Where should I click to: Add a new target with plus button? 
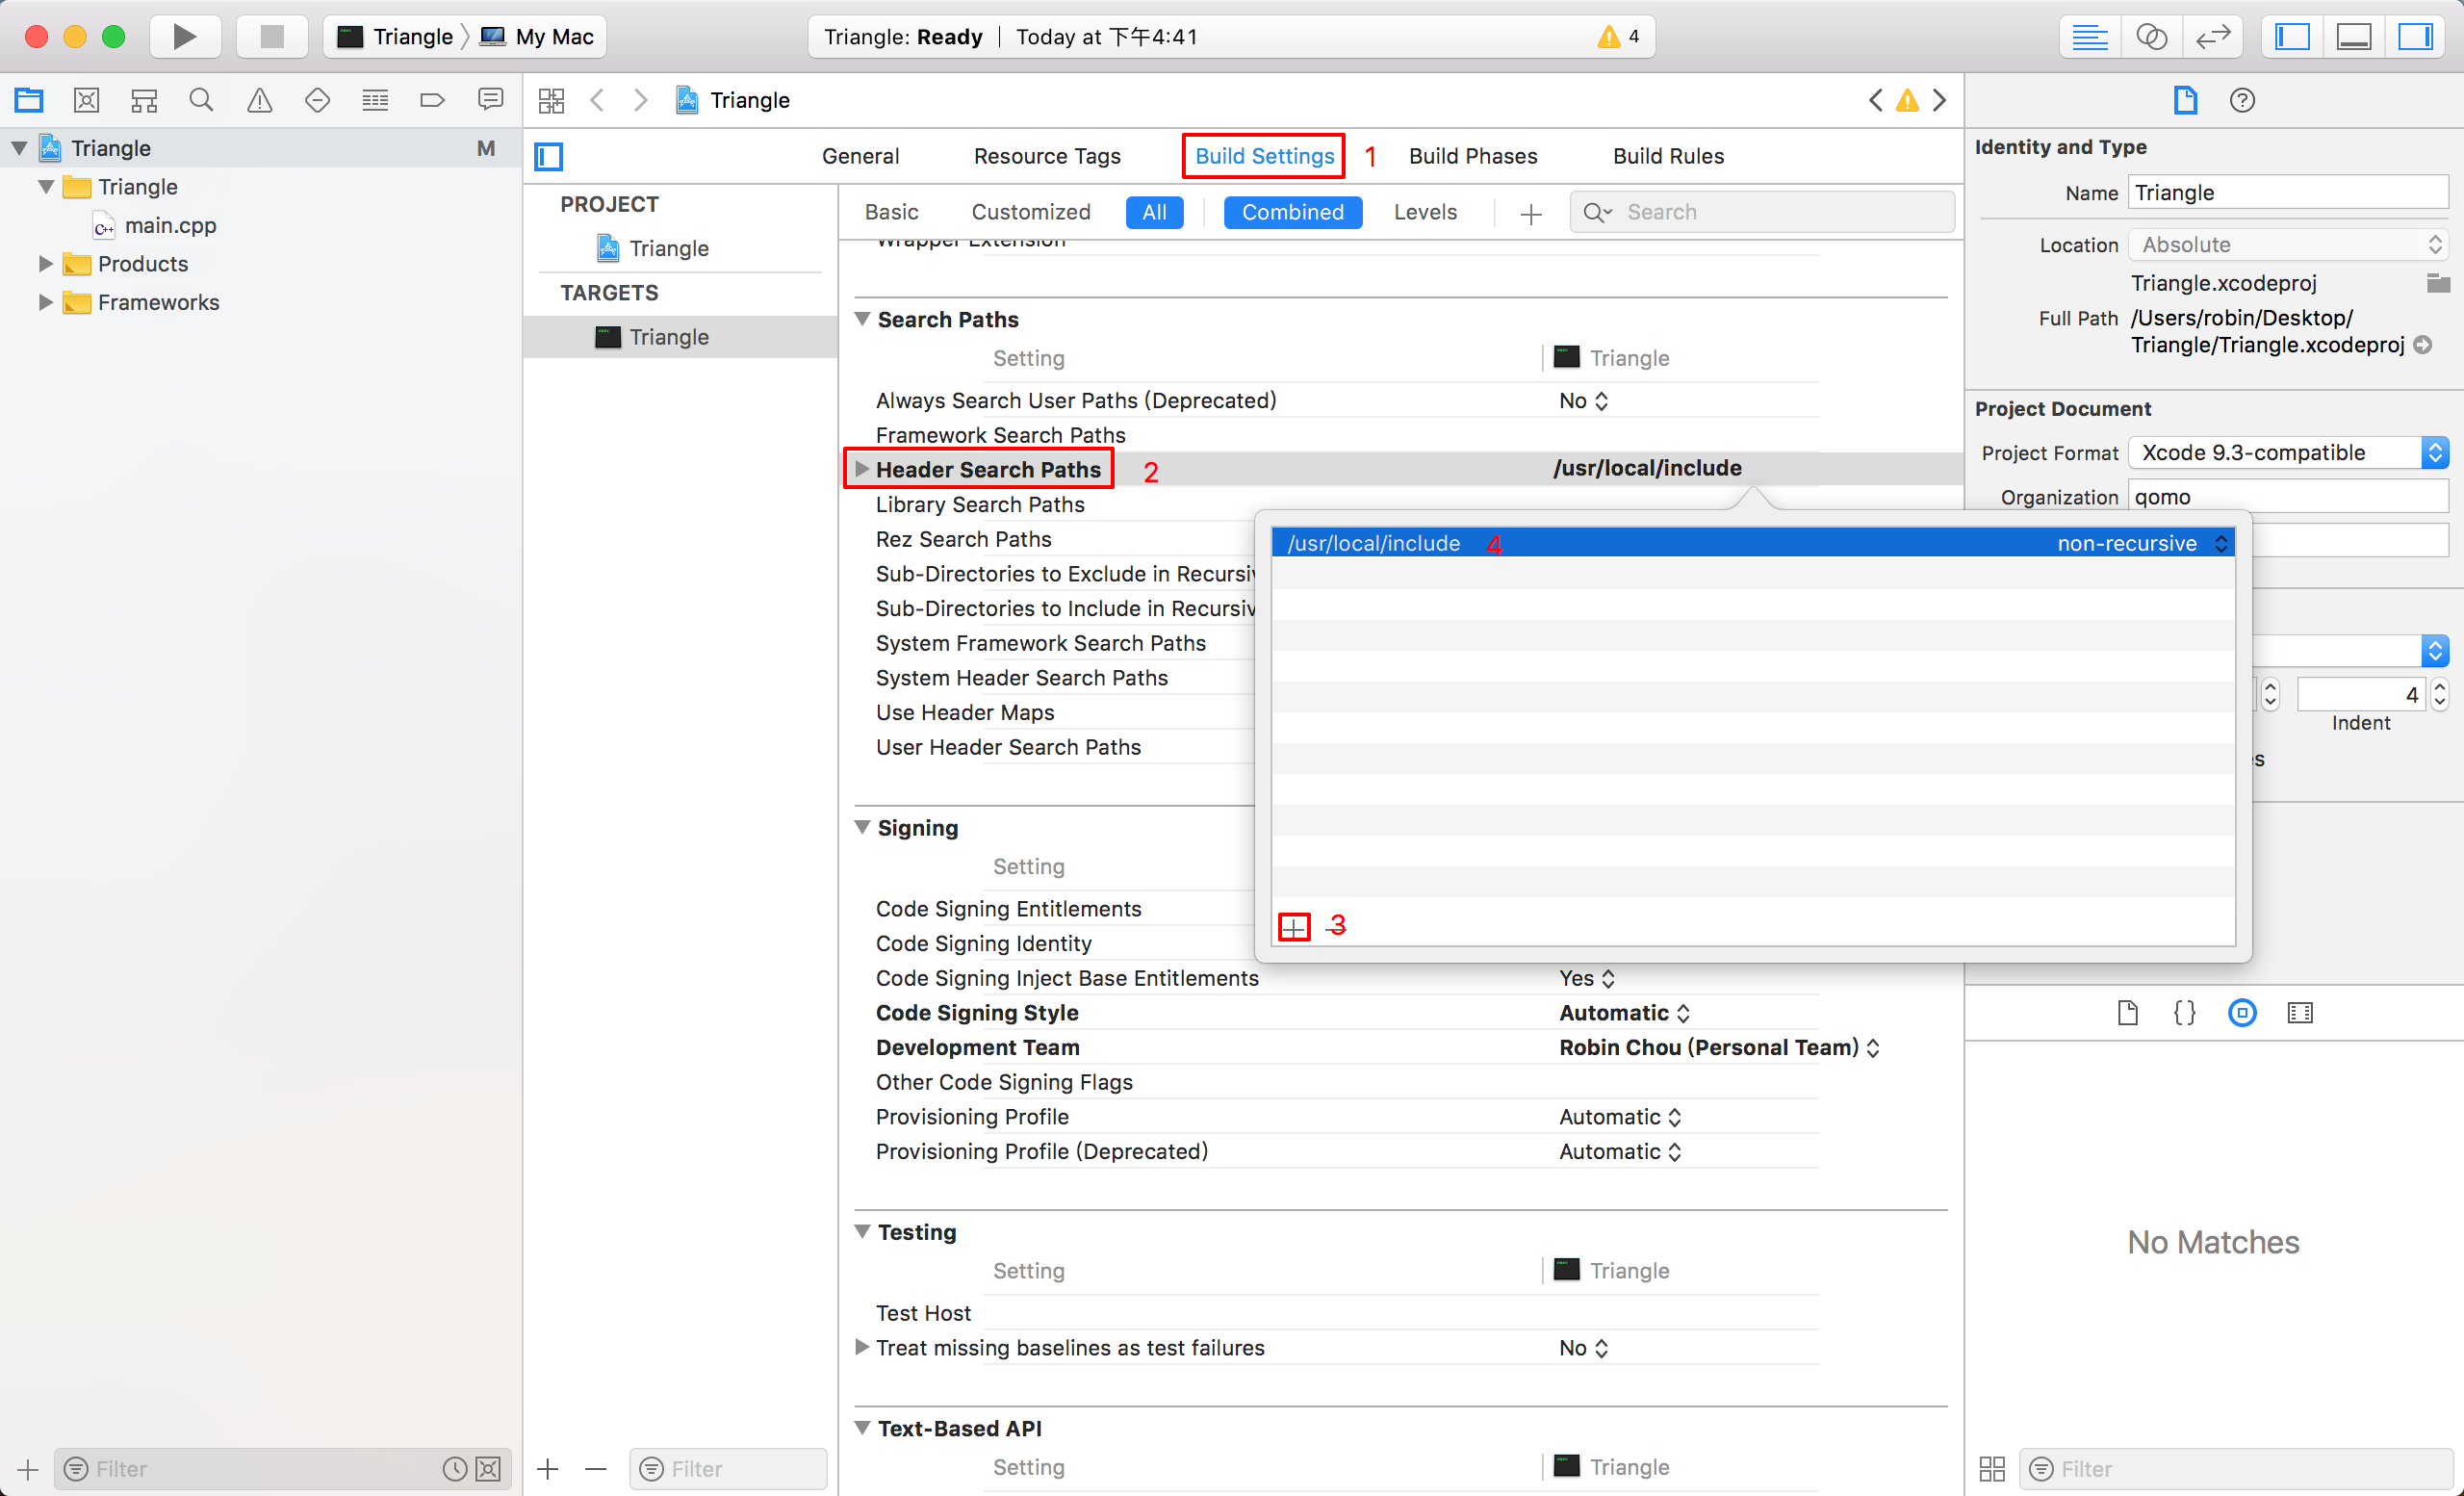[548, 1468]
